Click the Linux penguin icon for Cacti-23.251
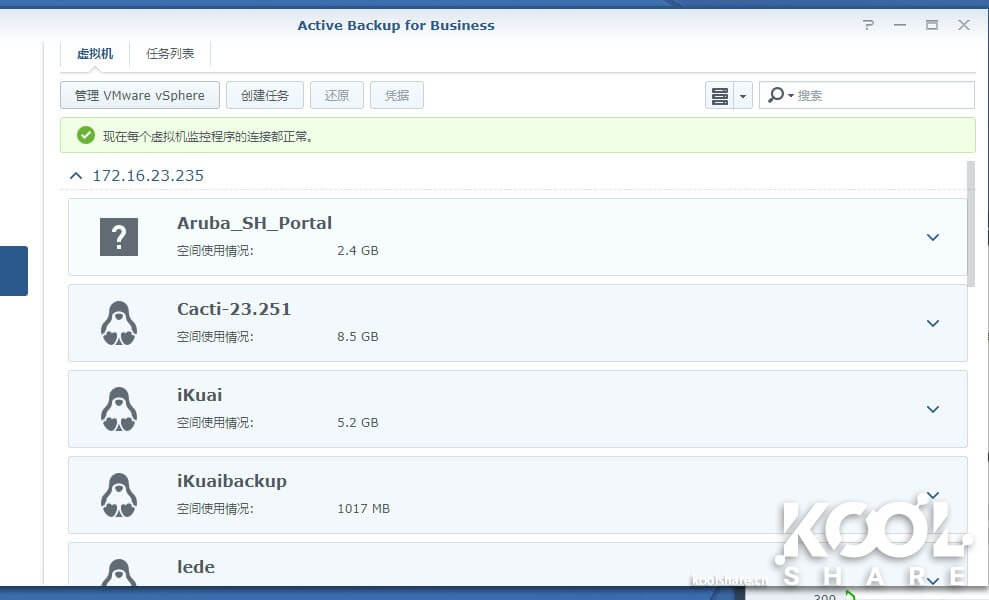Screen dimensions: 989x600 [119, 323]
